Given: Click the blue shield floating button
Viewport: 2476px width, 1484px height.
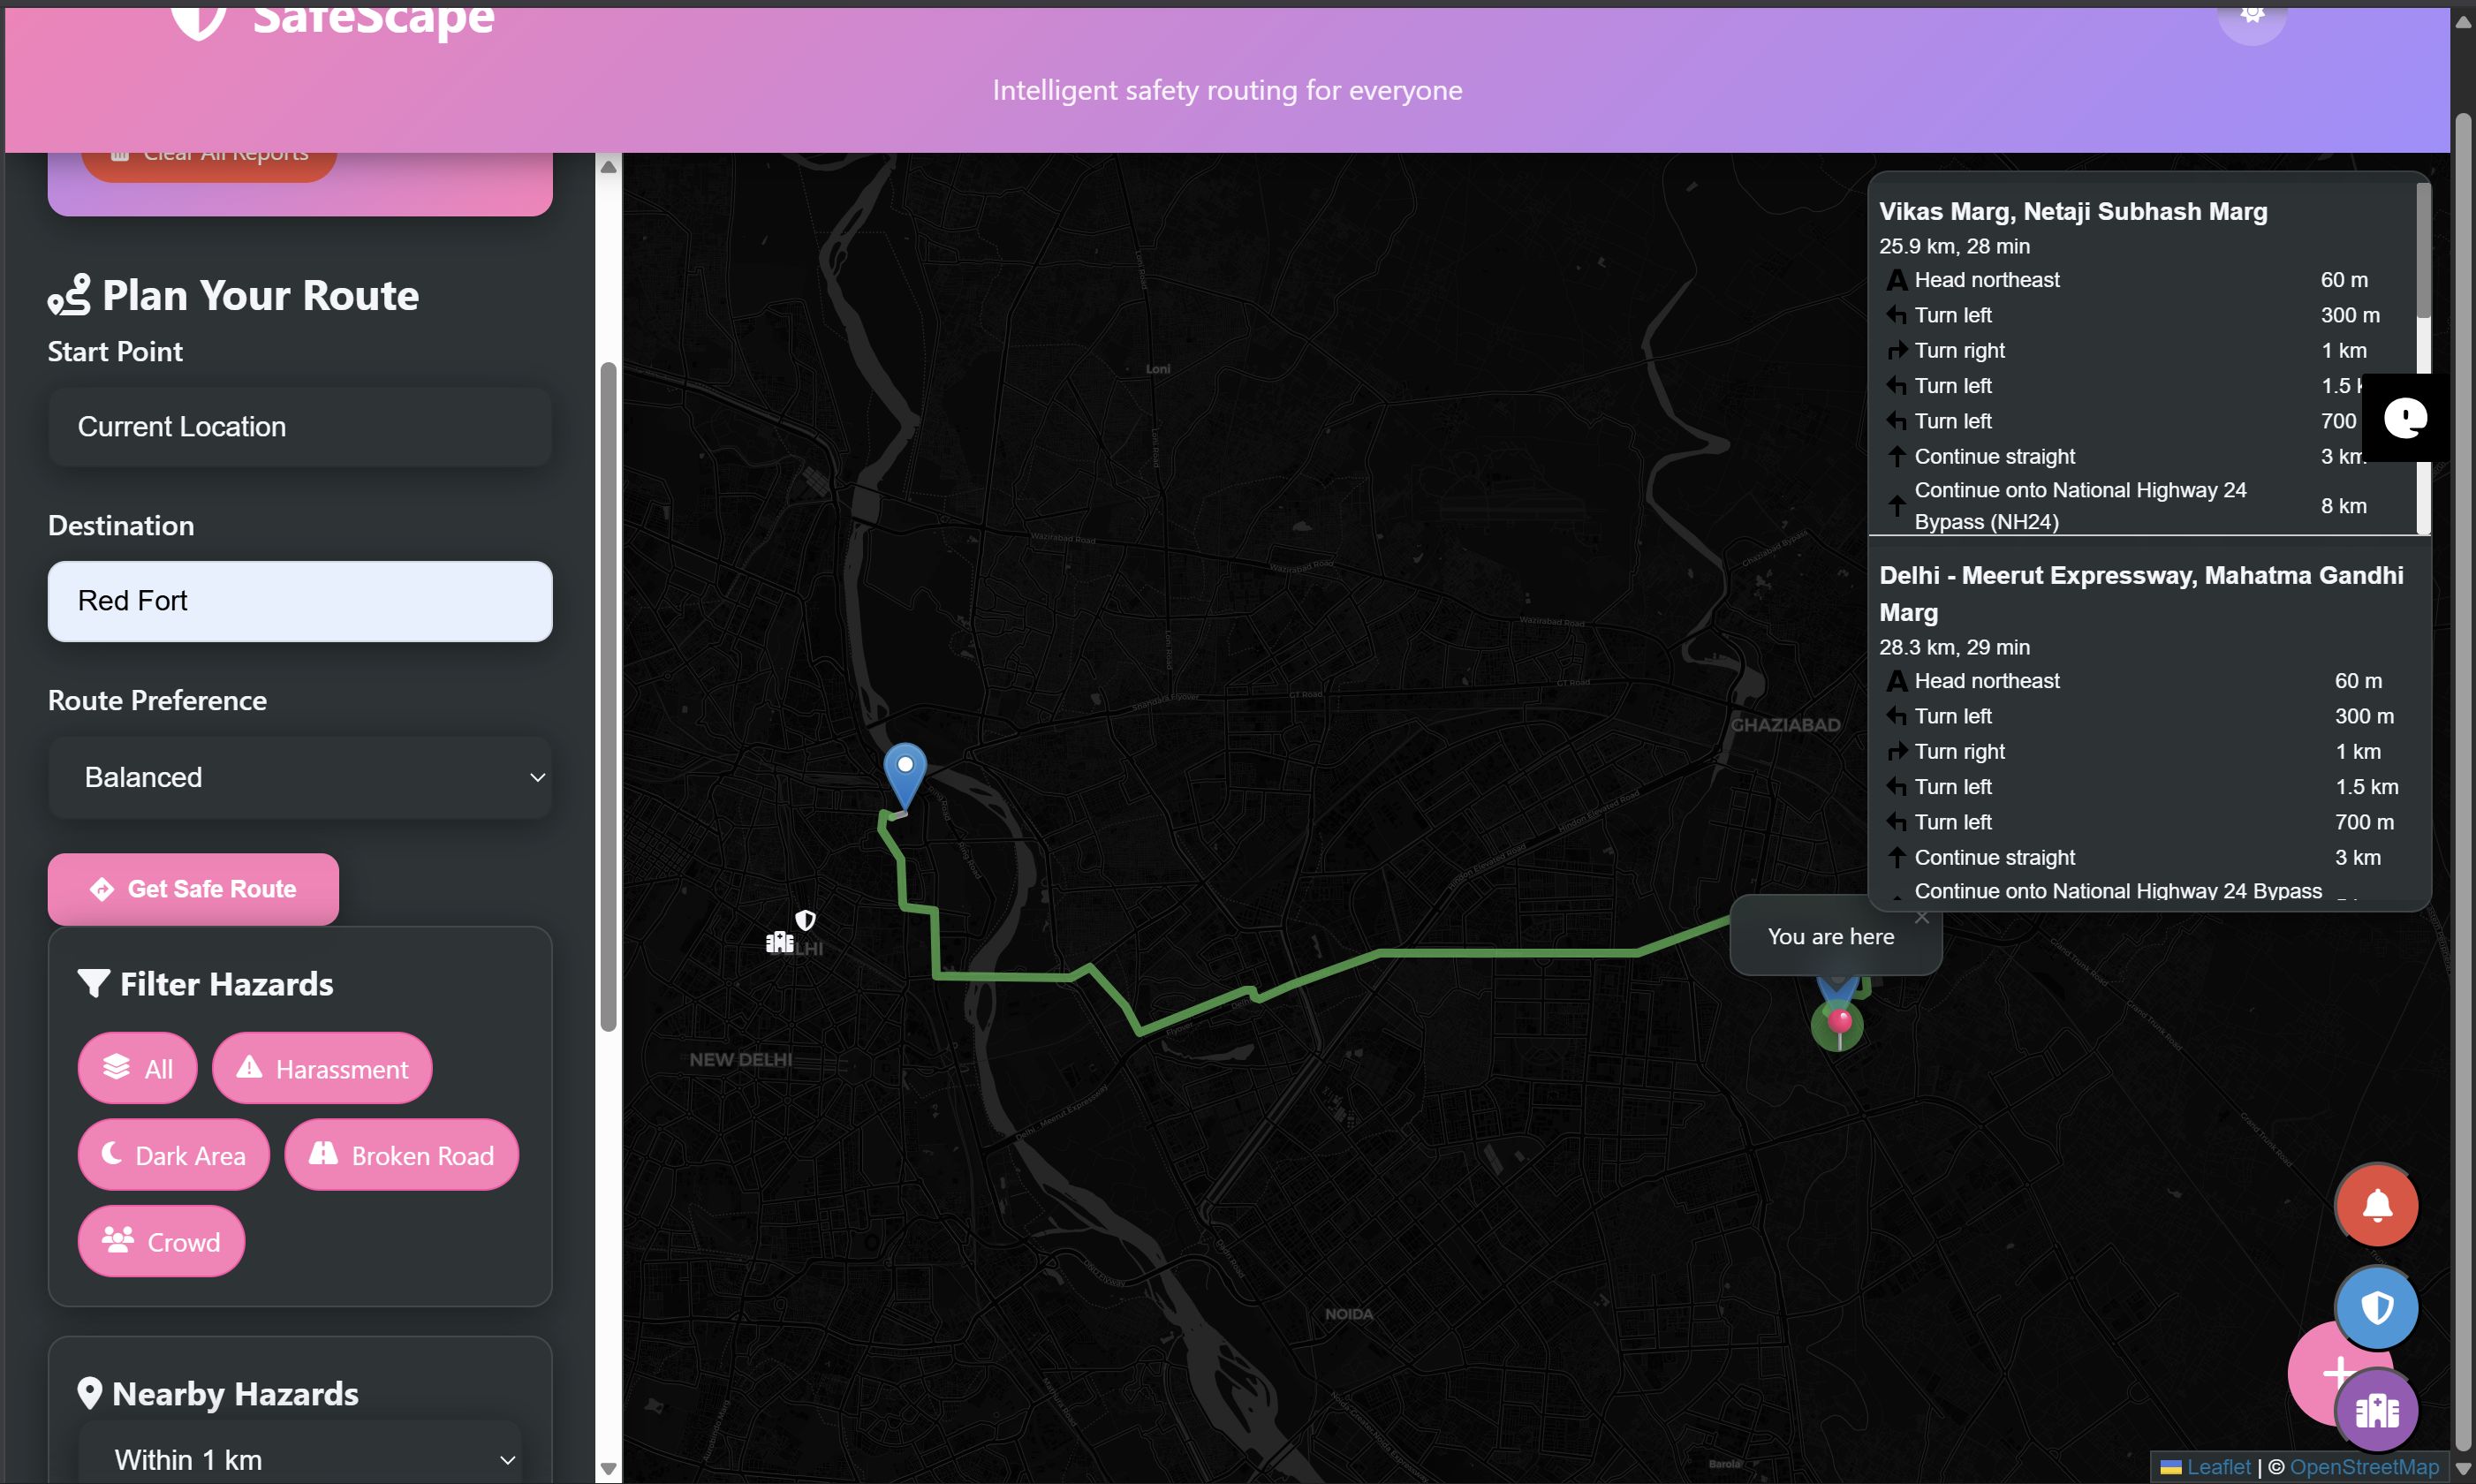Looking at the screenshot, I should (2376, 1307).
